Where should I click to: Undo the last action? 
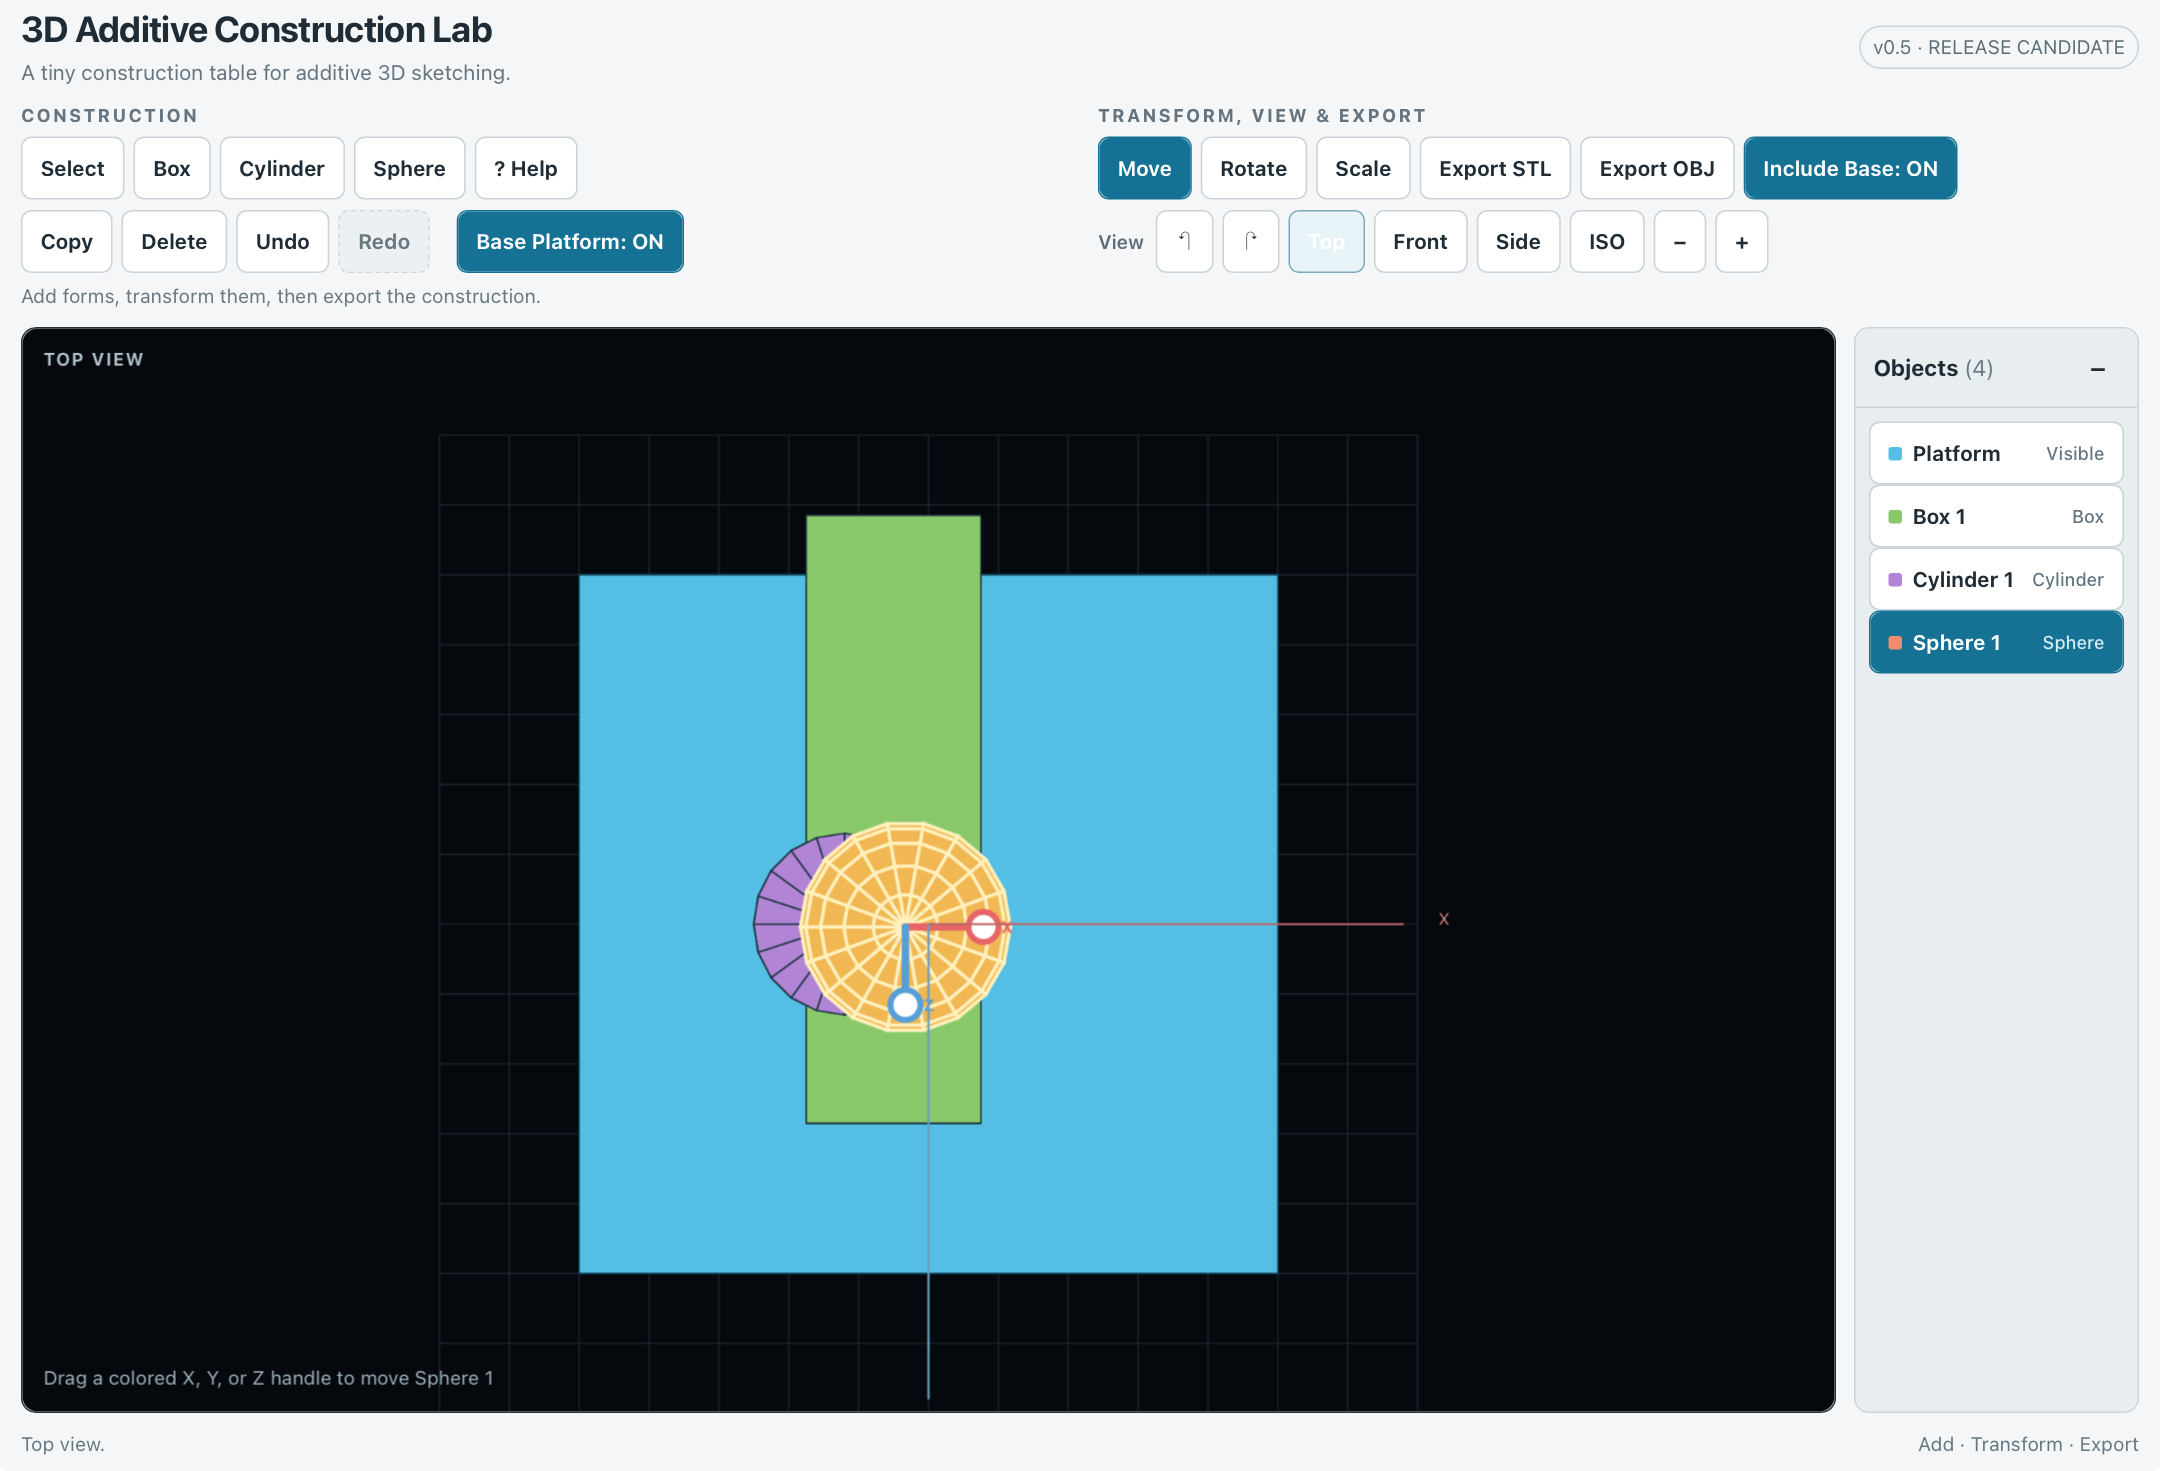click(282, 241)
